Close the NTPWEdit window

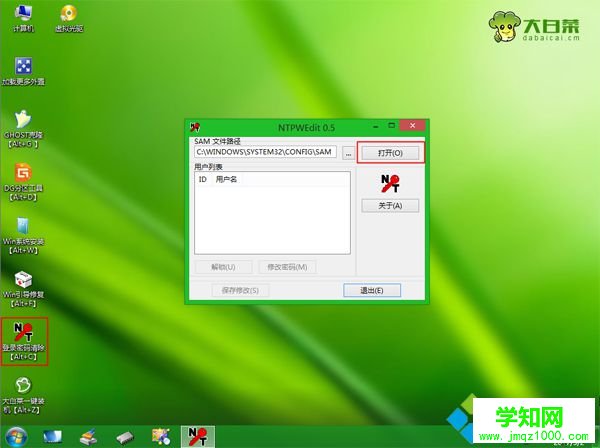click(412, 125)
